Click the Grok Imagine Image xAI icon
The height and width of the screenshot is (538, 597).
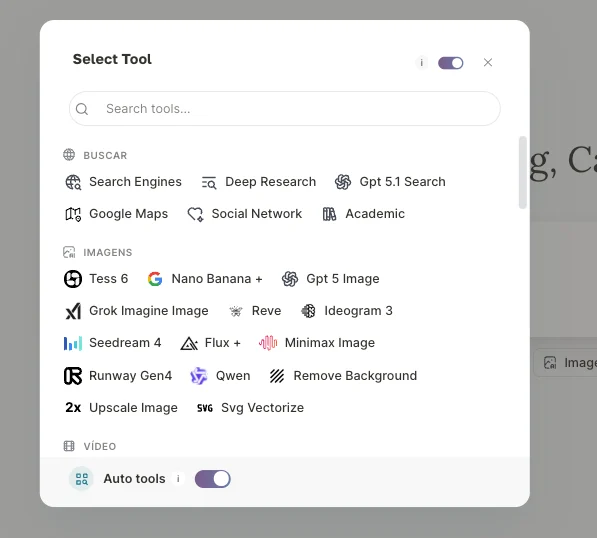[73, 311]
